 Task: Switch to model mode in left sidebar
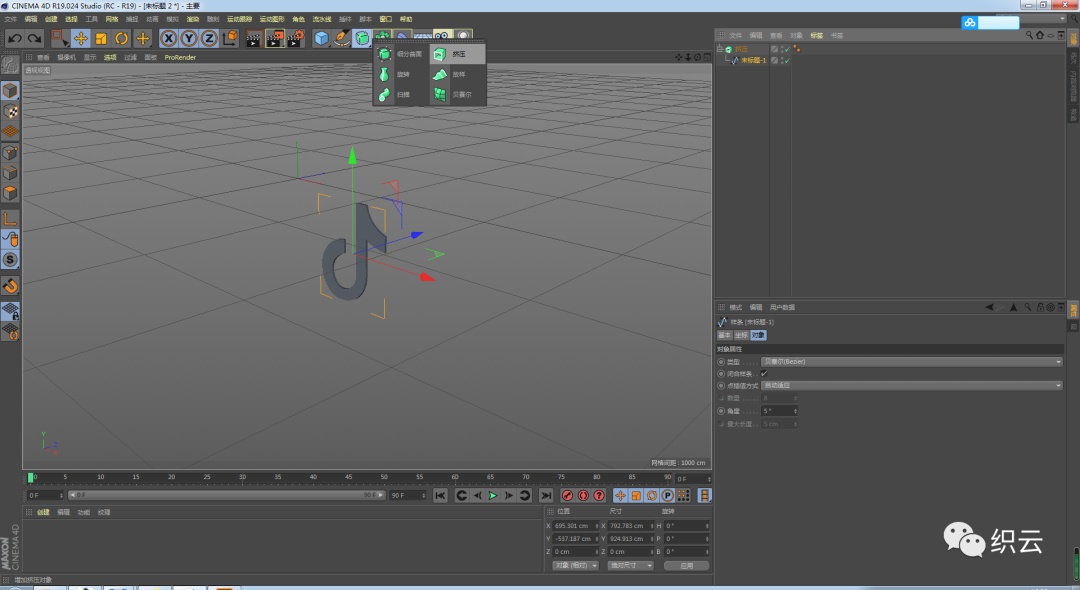10,90
